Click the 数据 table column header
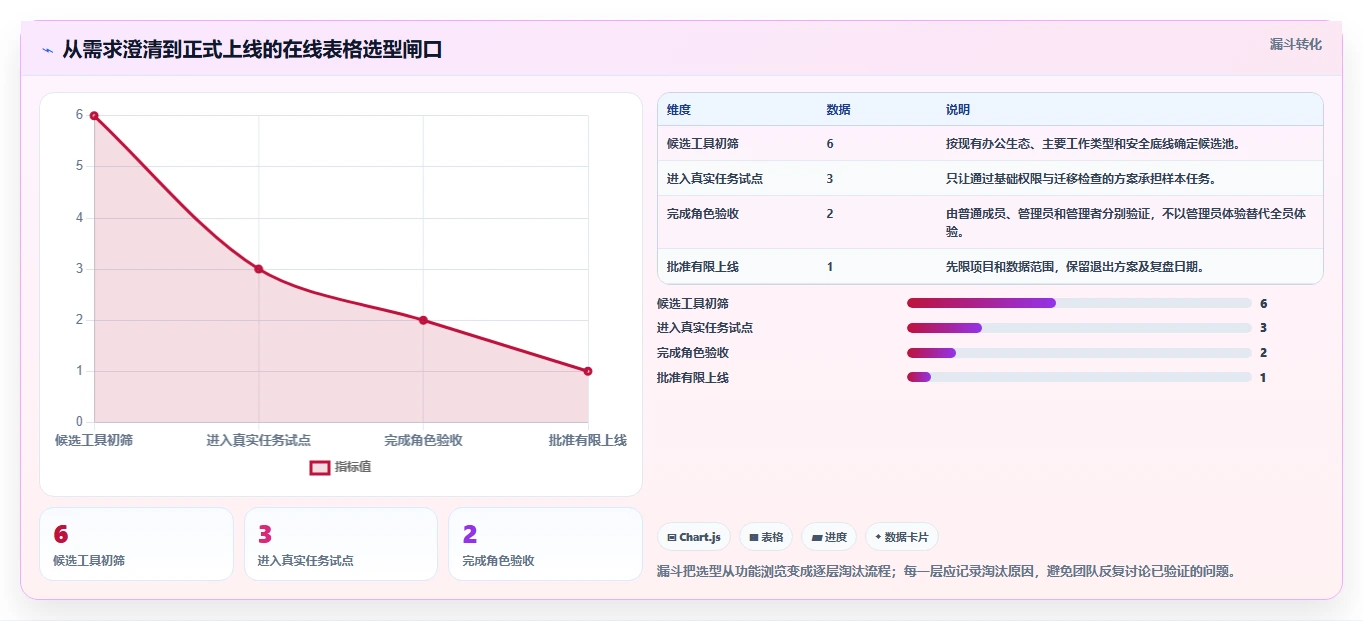Viewport: 1363px width, 621px height. [x=839, y=110]
